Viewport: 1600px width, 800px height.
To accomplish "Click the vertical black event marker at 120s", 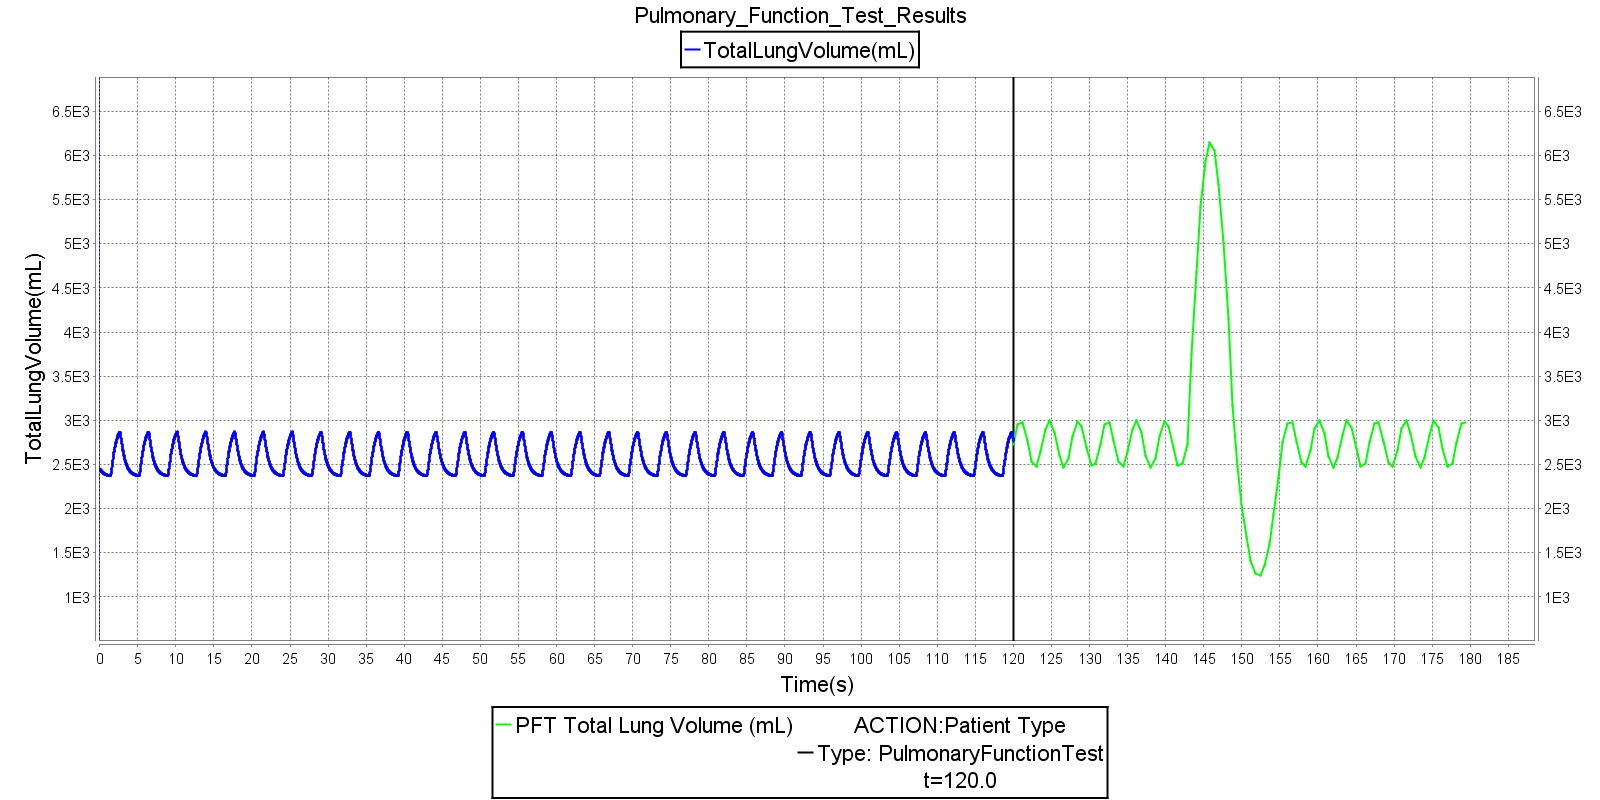I will (x=1014, y=300).
